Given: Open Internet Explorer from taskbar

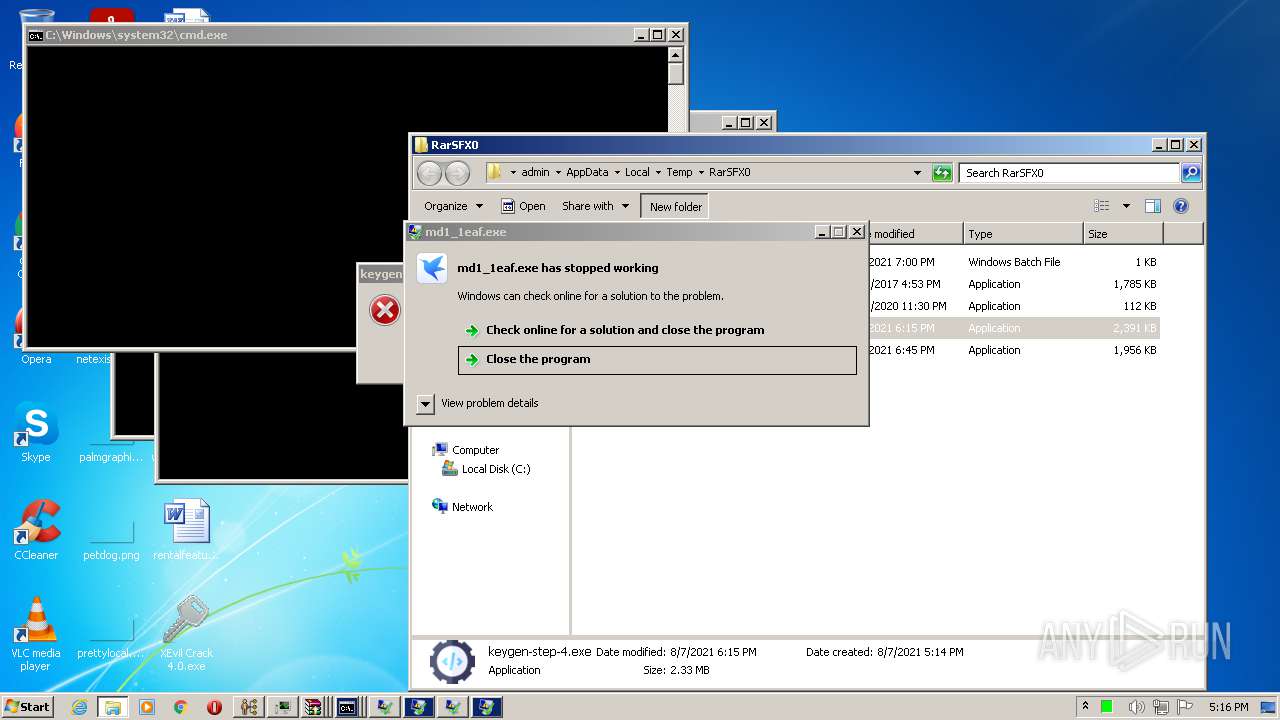Looking at the screenshot, I should tap(79, 707).
